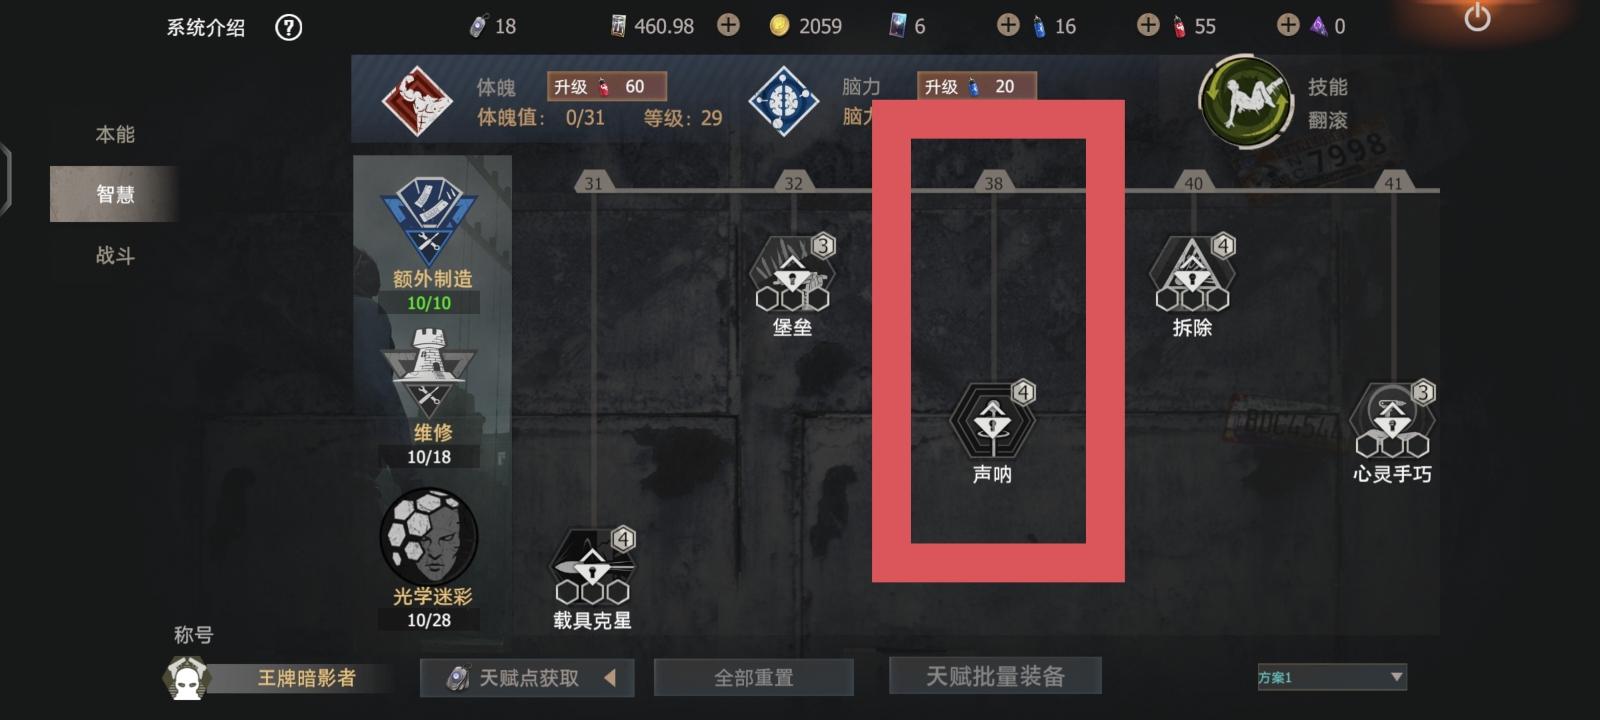Open the 额外制造 equipped talent
Screen dimensions: 1600x720
pyautogui.click(x=429, y=221)
